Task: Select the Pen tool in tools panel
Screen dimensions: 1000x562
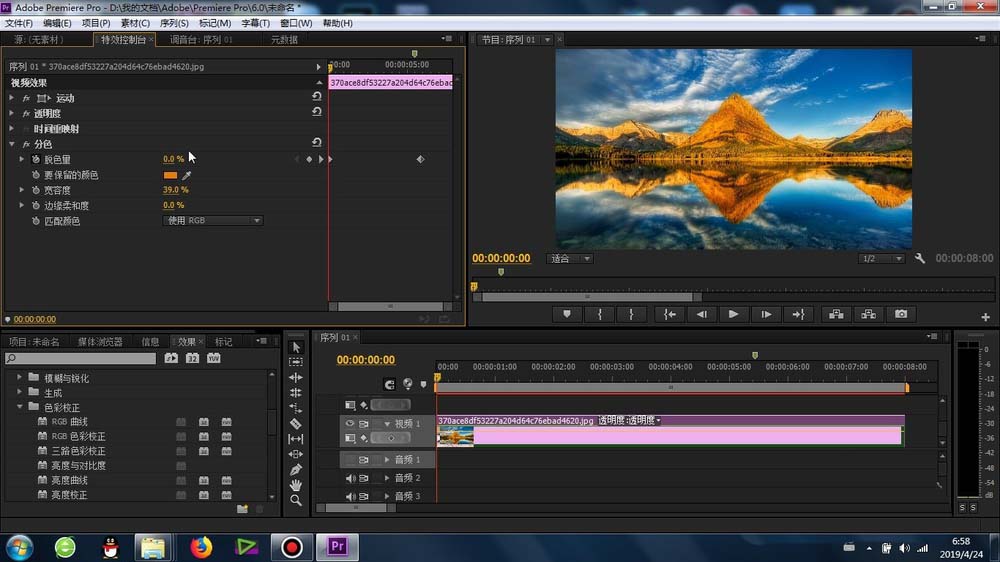Action: coord(295,470)
